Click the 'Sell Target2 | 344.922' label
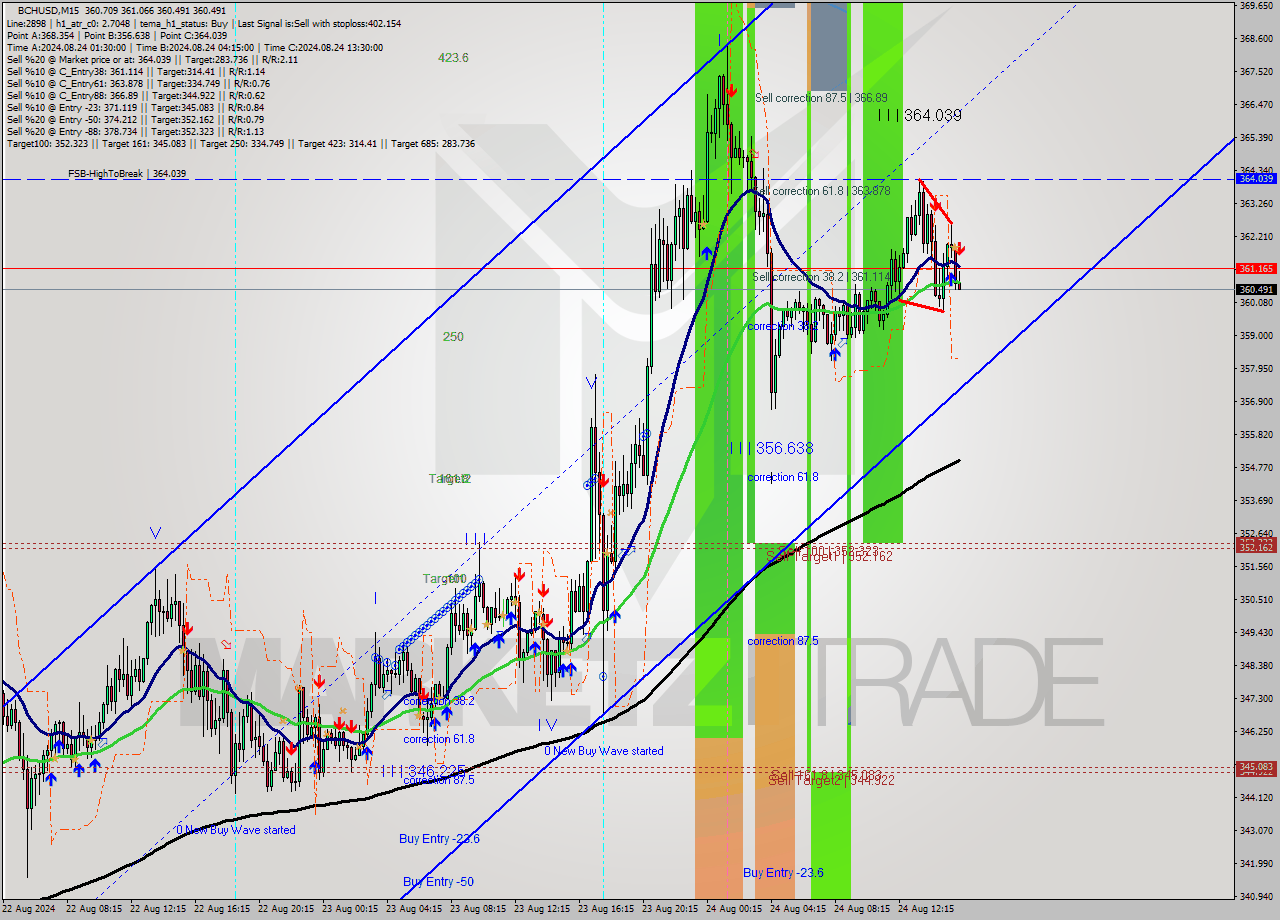This screenshot has height=920, width=1280. pyautogui.click(x=831, y=780)
